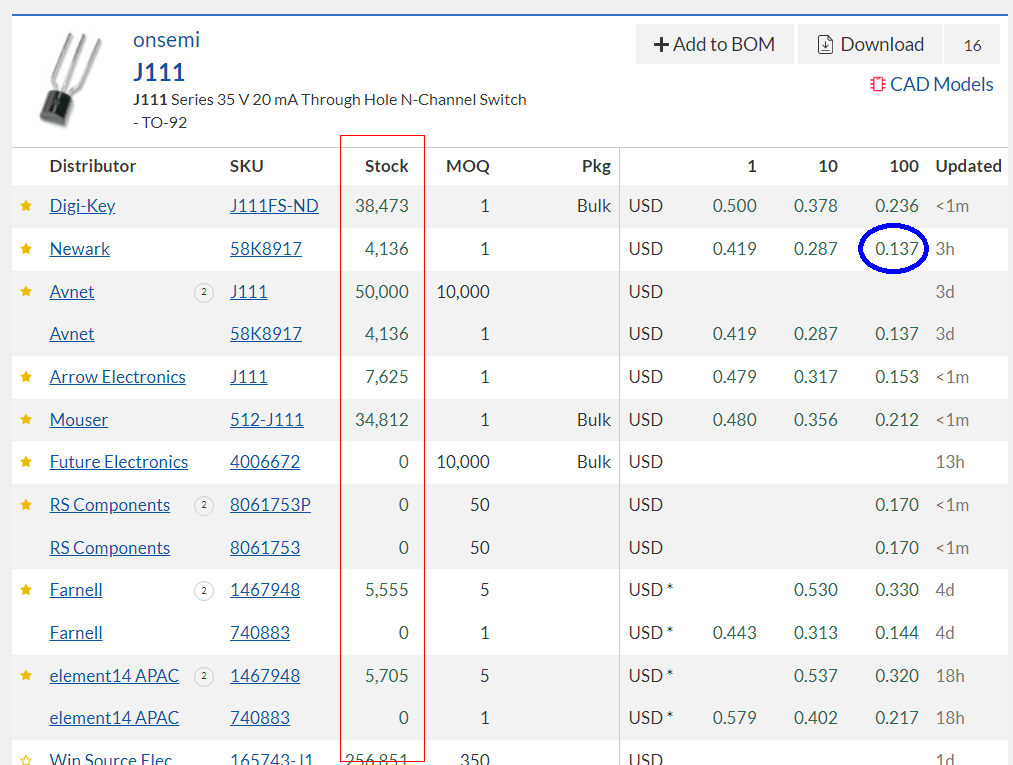Open element14 APAC link in 1467948 row
1013x765 pixels.
click(x=114, y=676)
